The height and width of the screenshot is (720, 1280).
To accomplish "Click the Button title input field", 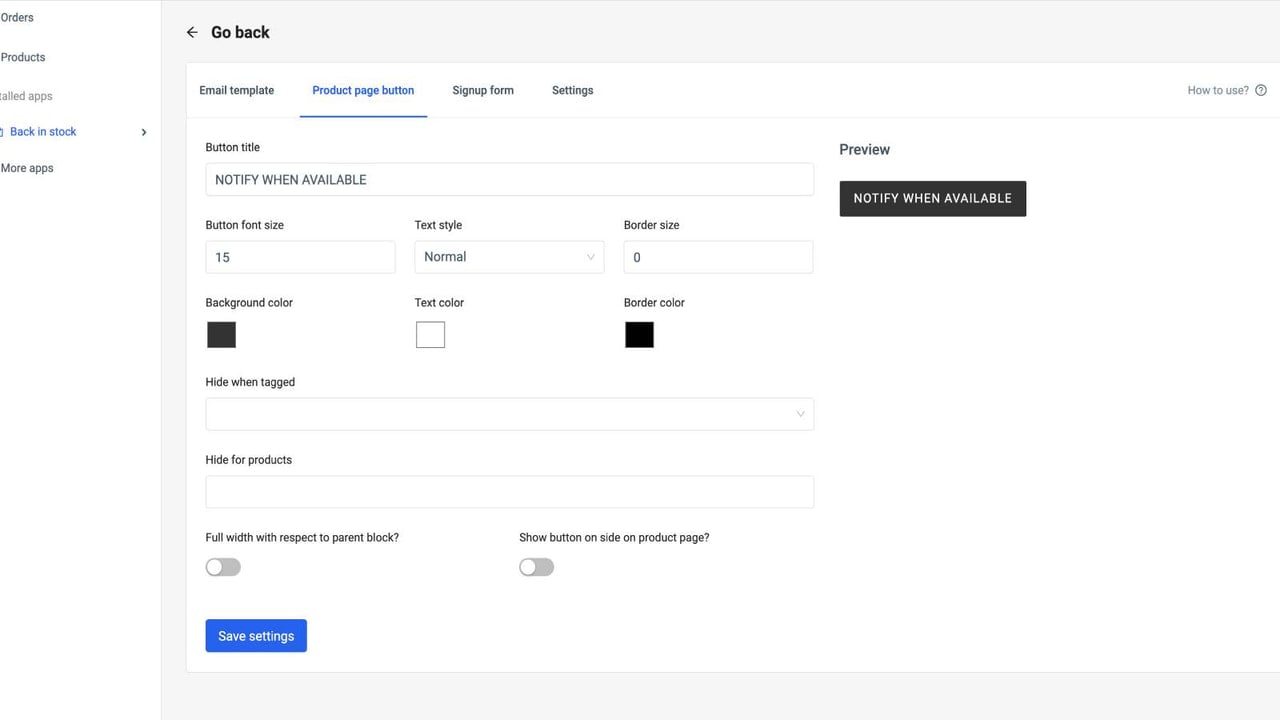I will tap(510, 180).
